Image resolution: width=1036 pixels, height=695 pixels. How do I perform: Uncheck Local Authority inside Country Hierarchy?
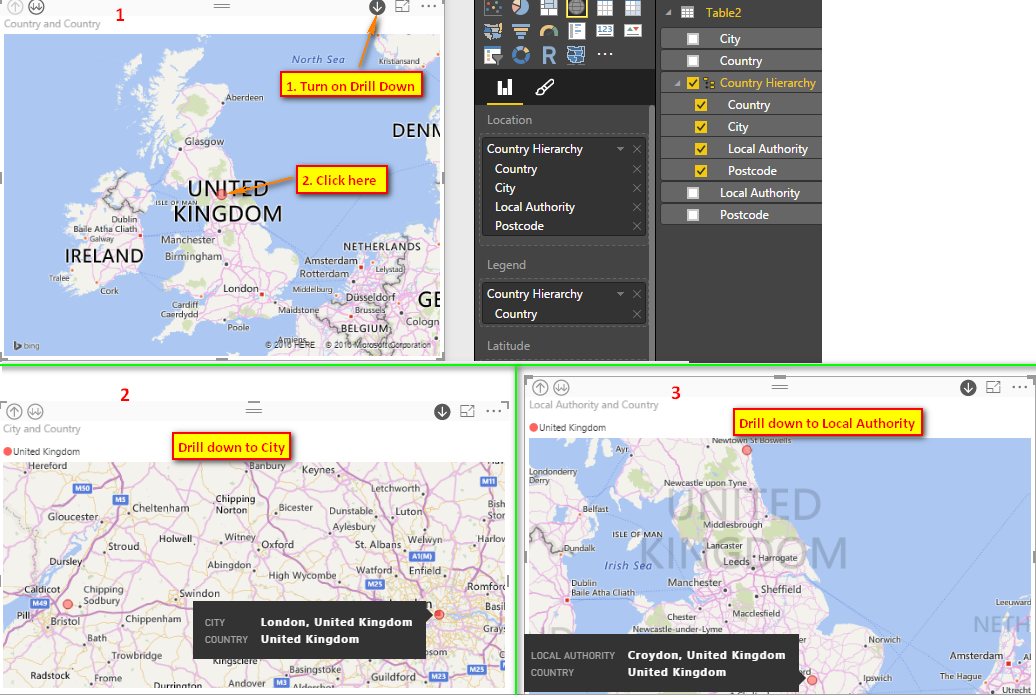701,149
